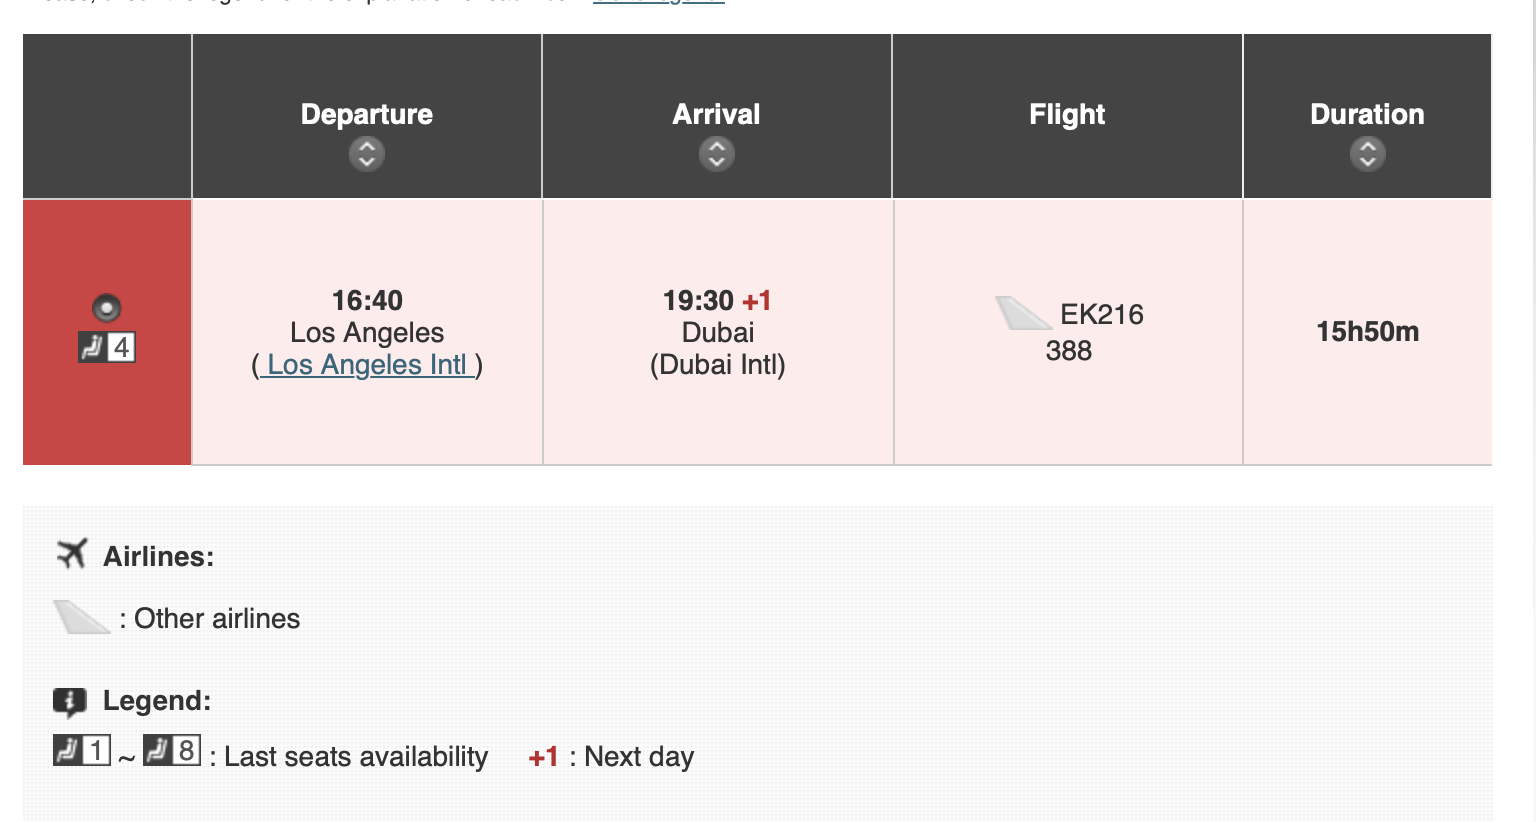
Task: Click the info icon next to Legend
Action: 69,702
